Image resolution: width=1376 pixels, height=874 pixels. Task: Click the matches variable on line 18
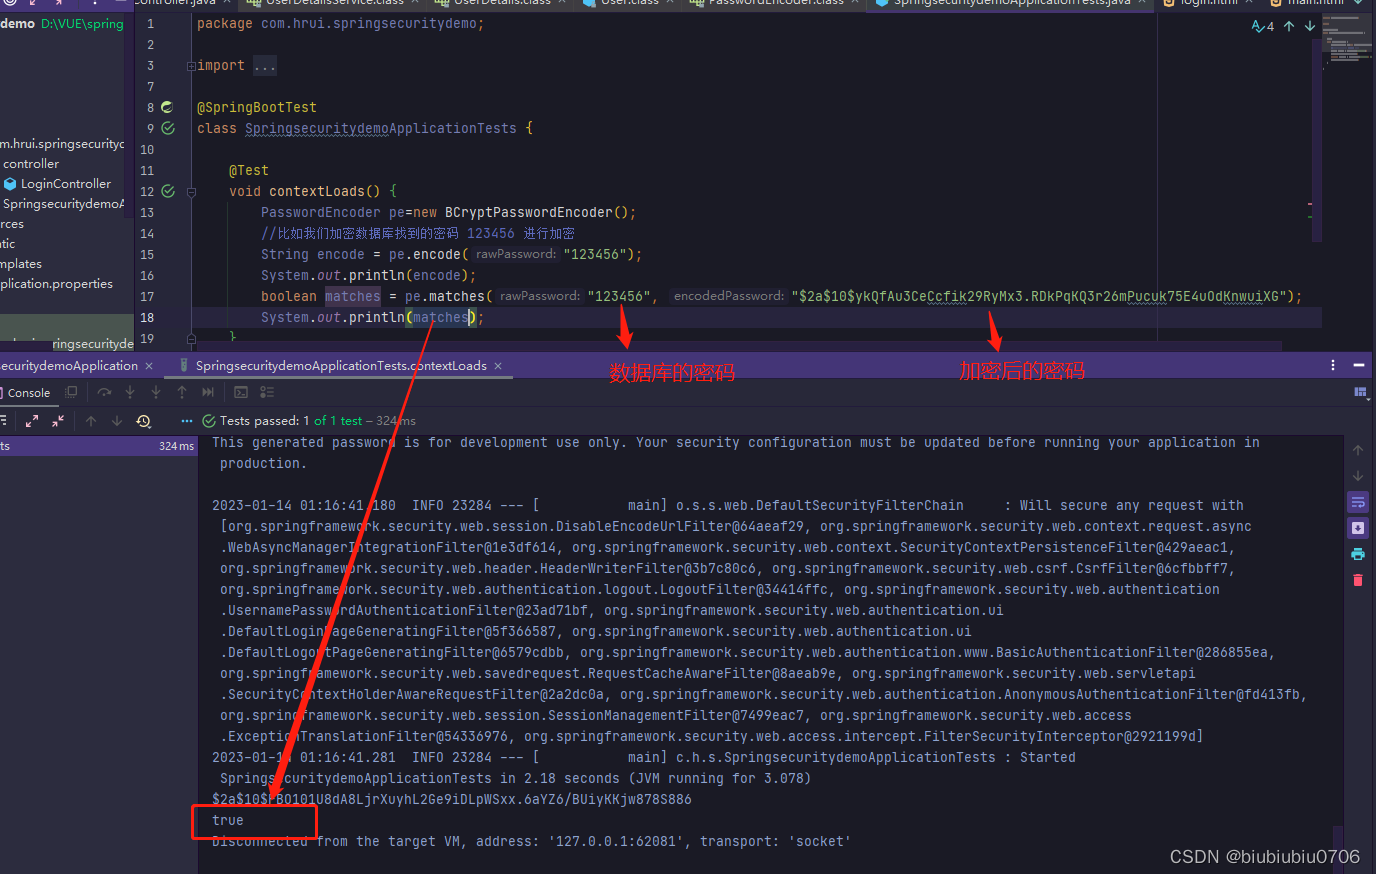click(x=441, y=317)
